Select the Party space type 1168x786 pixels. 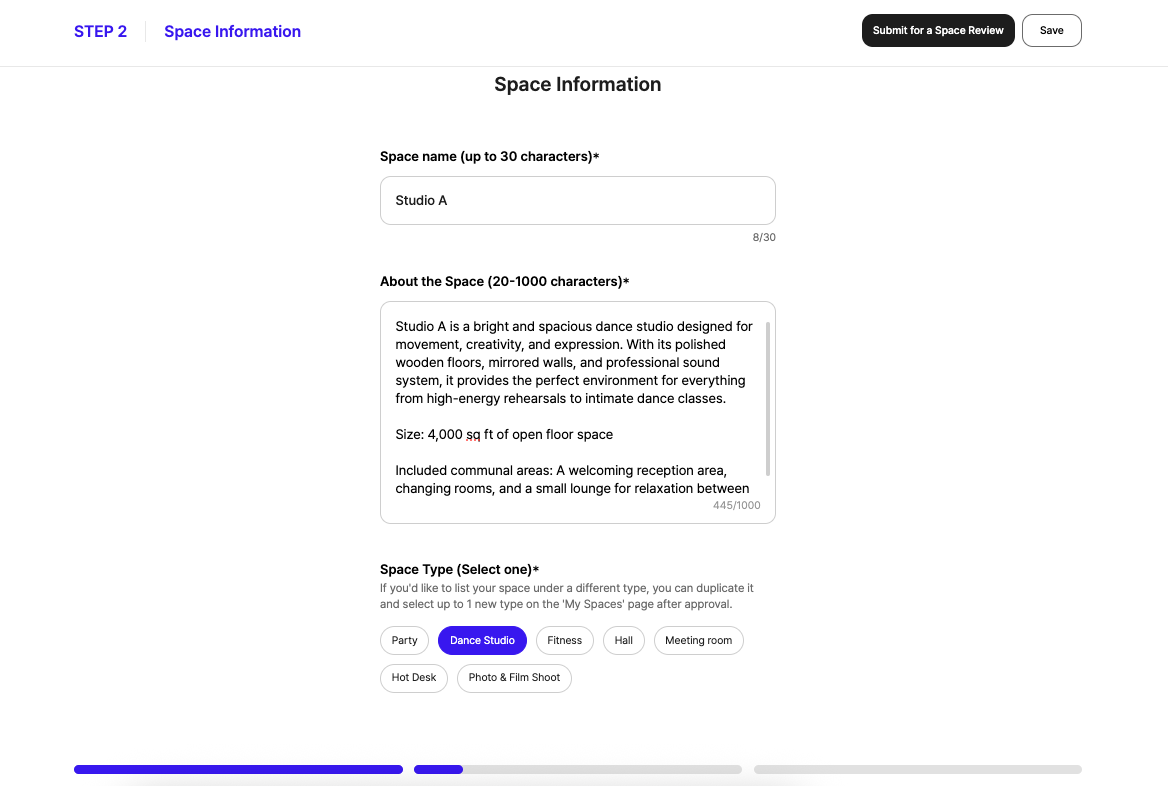point(404,640)
